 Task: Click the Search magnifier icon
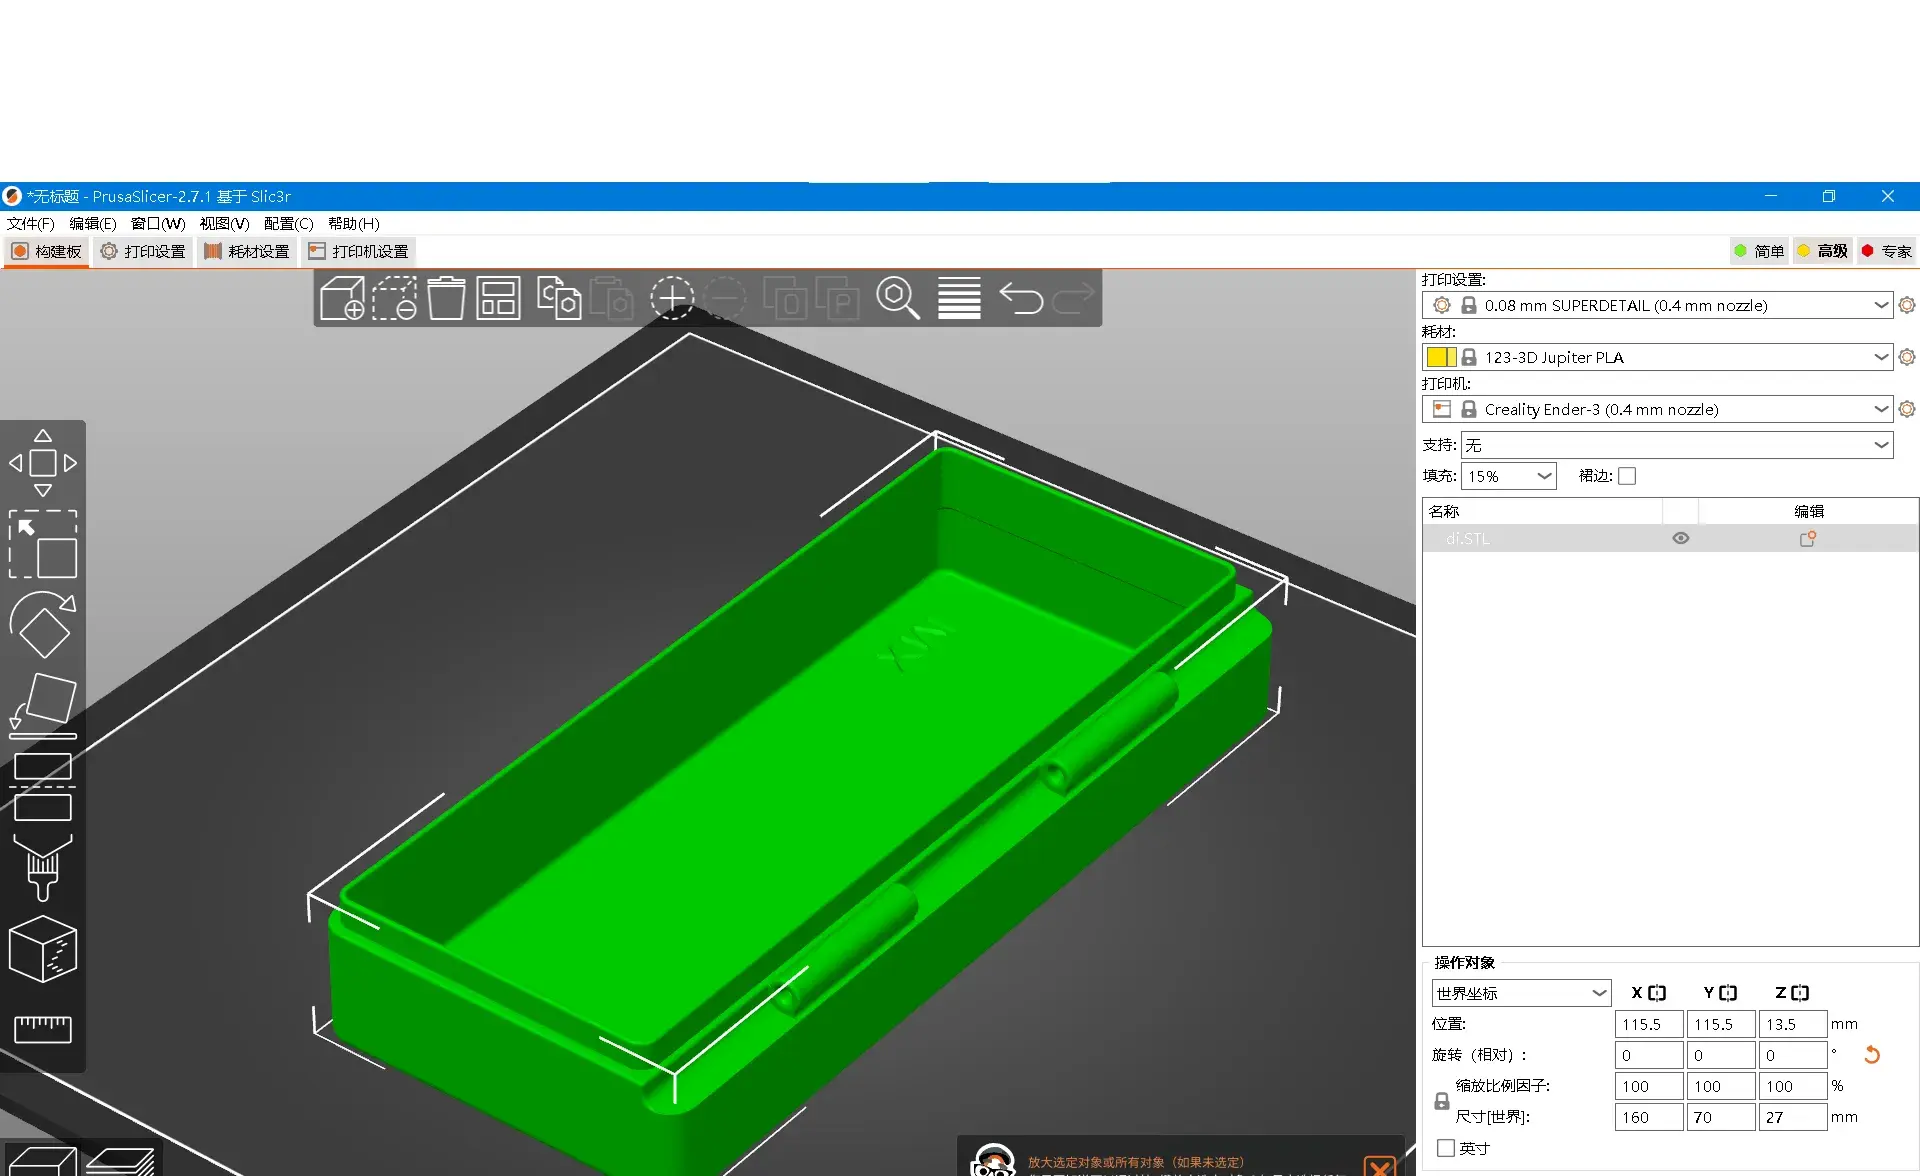coord(897,298)
